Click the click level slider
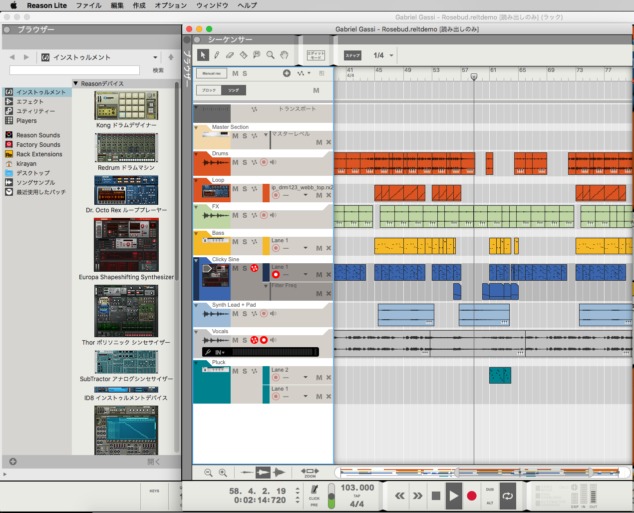The height and width of the screenshot is (513, 634). (331, 496)
